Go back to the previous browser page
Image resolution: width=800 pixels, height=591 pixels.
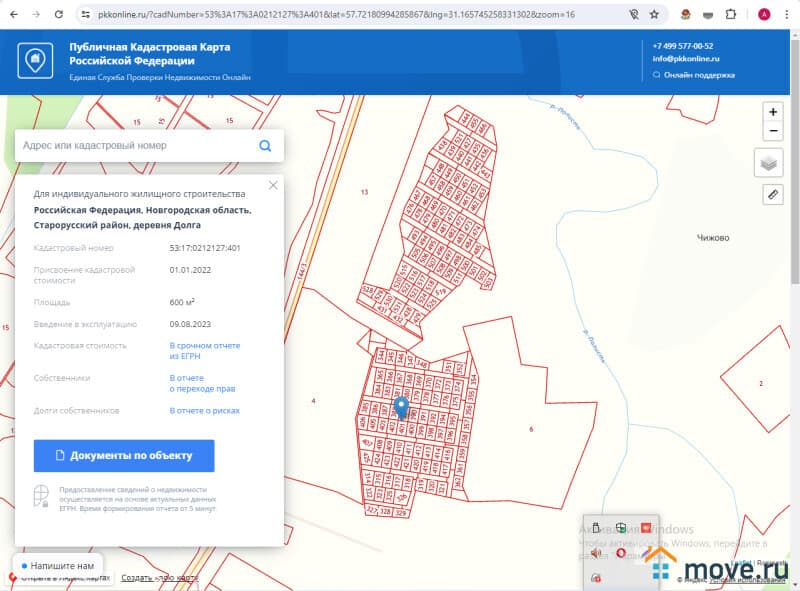coord(14,15)
